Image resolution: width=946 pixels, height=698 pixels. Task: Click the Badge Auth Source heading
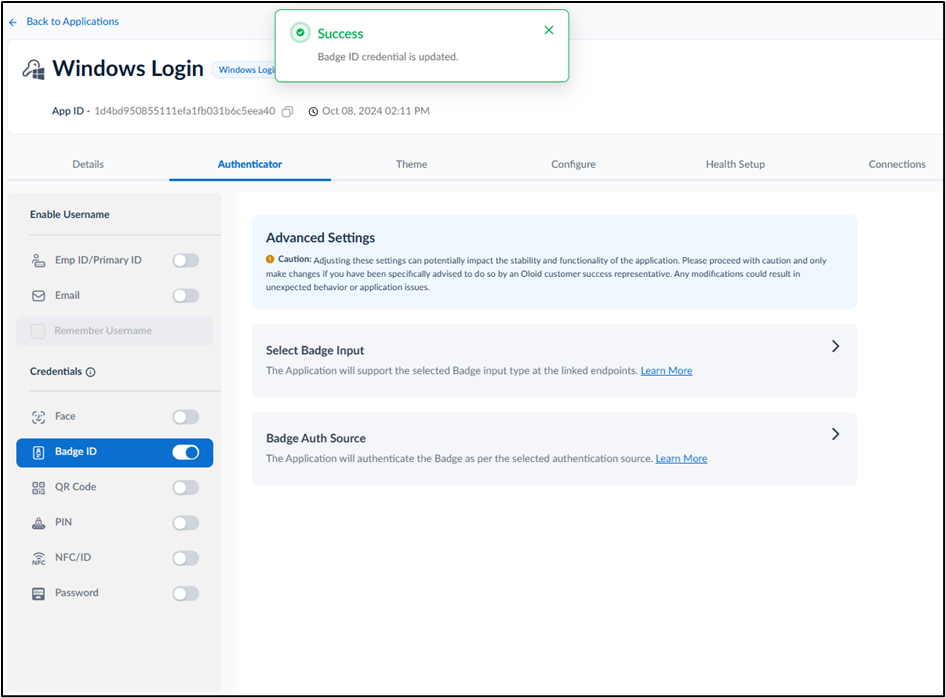(316, 439)
